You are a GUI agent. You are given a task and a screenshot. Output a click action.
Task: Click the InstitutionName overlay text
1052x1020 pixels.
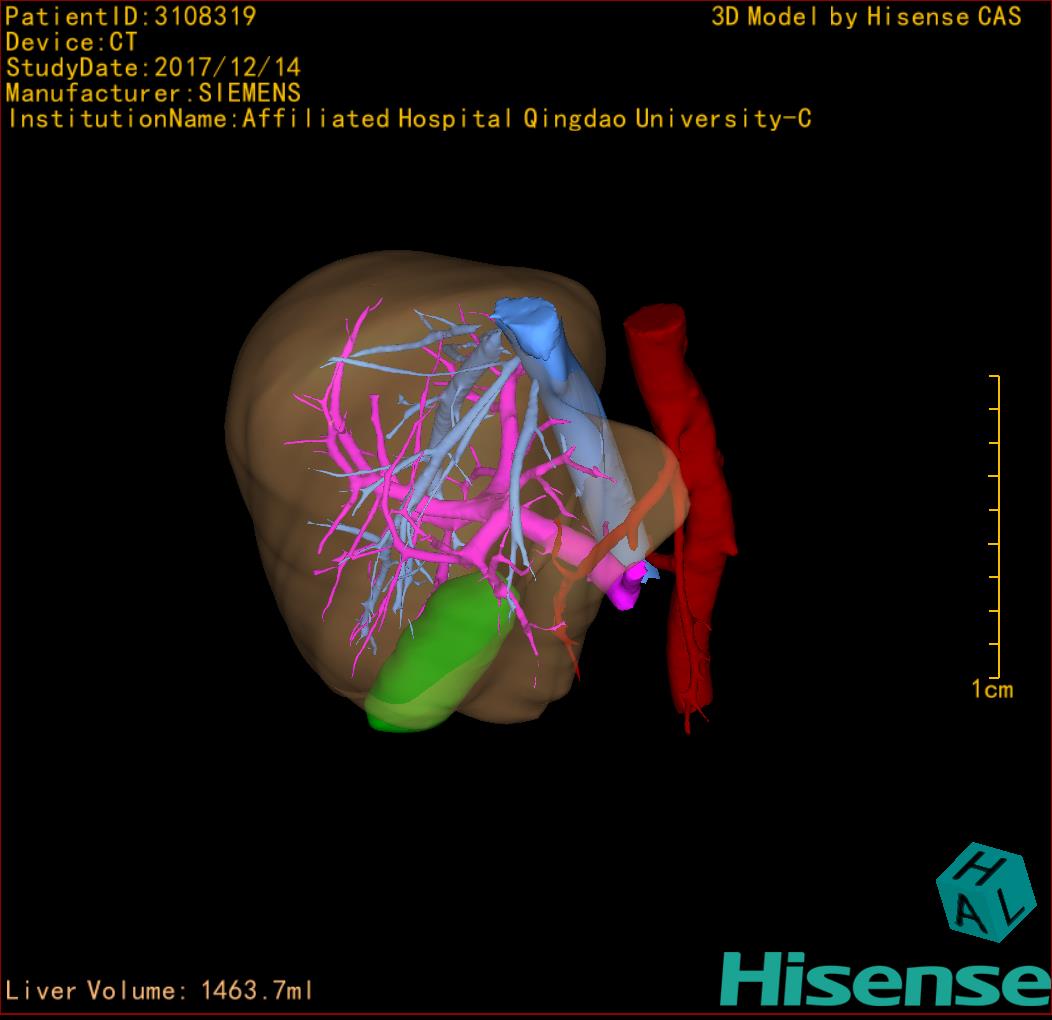(x=409, y=119)
